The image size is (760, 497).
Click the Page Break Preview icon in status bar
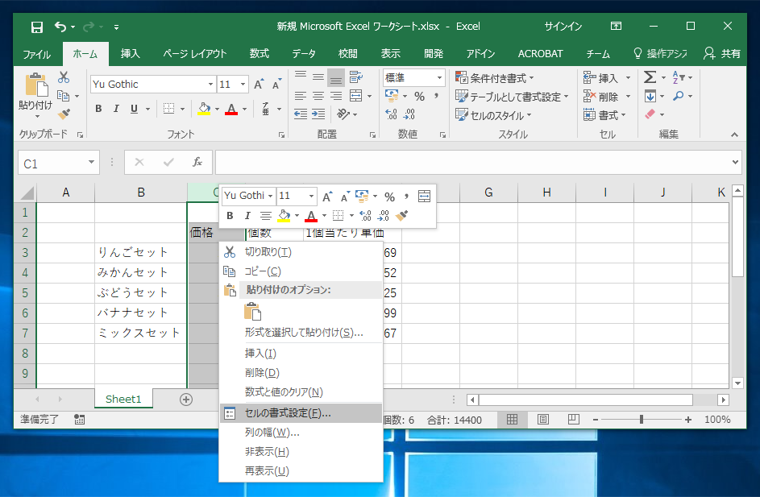click(573, 419)
